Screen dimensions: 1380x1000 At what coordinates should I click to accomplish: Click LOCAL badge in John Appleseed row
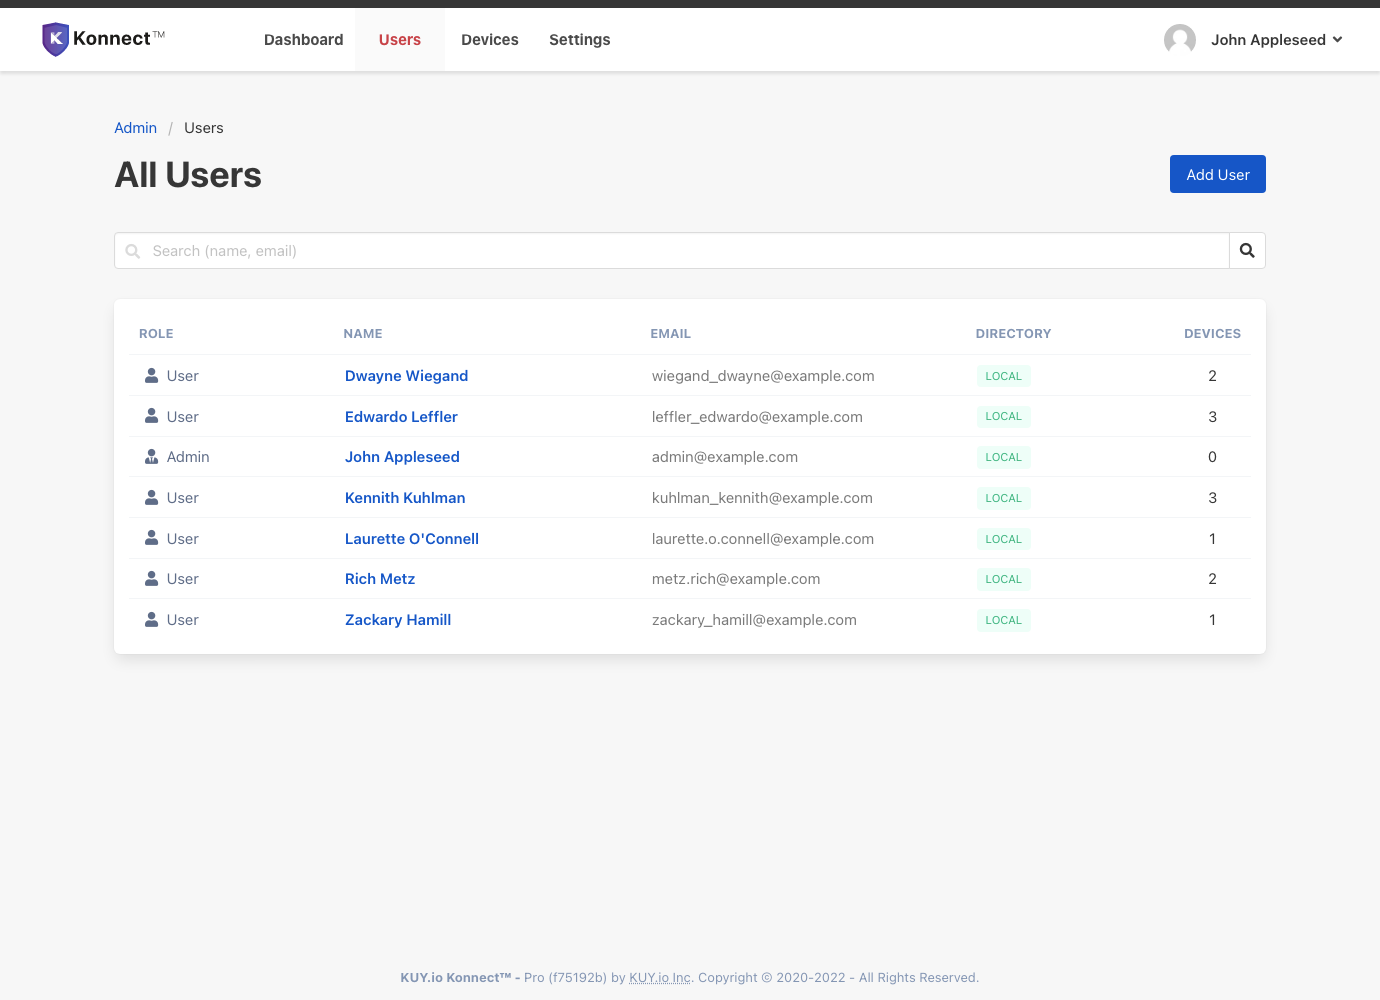(1004, 457)
